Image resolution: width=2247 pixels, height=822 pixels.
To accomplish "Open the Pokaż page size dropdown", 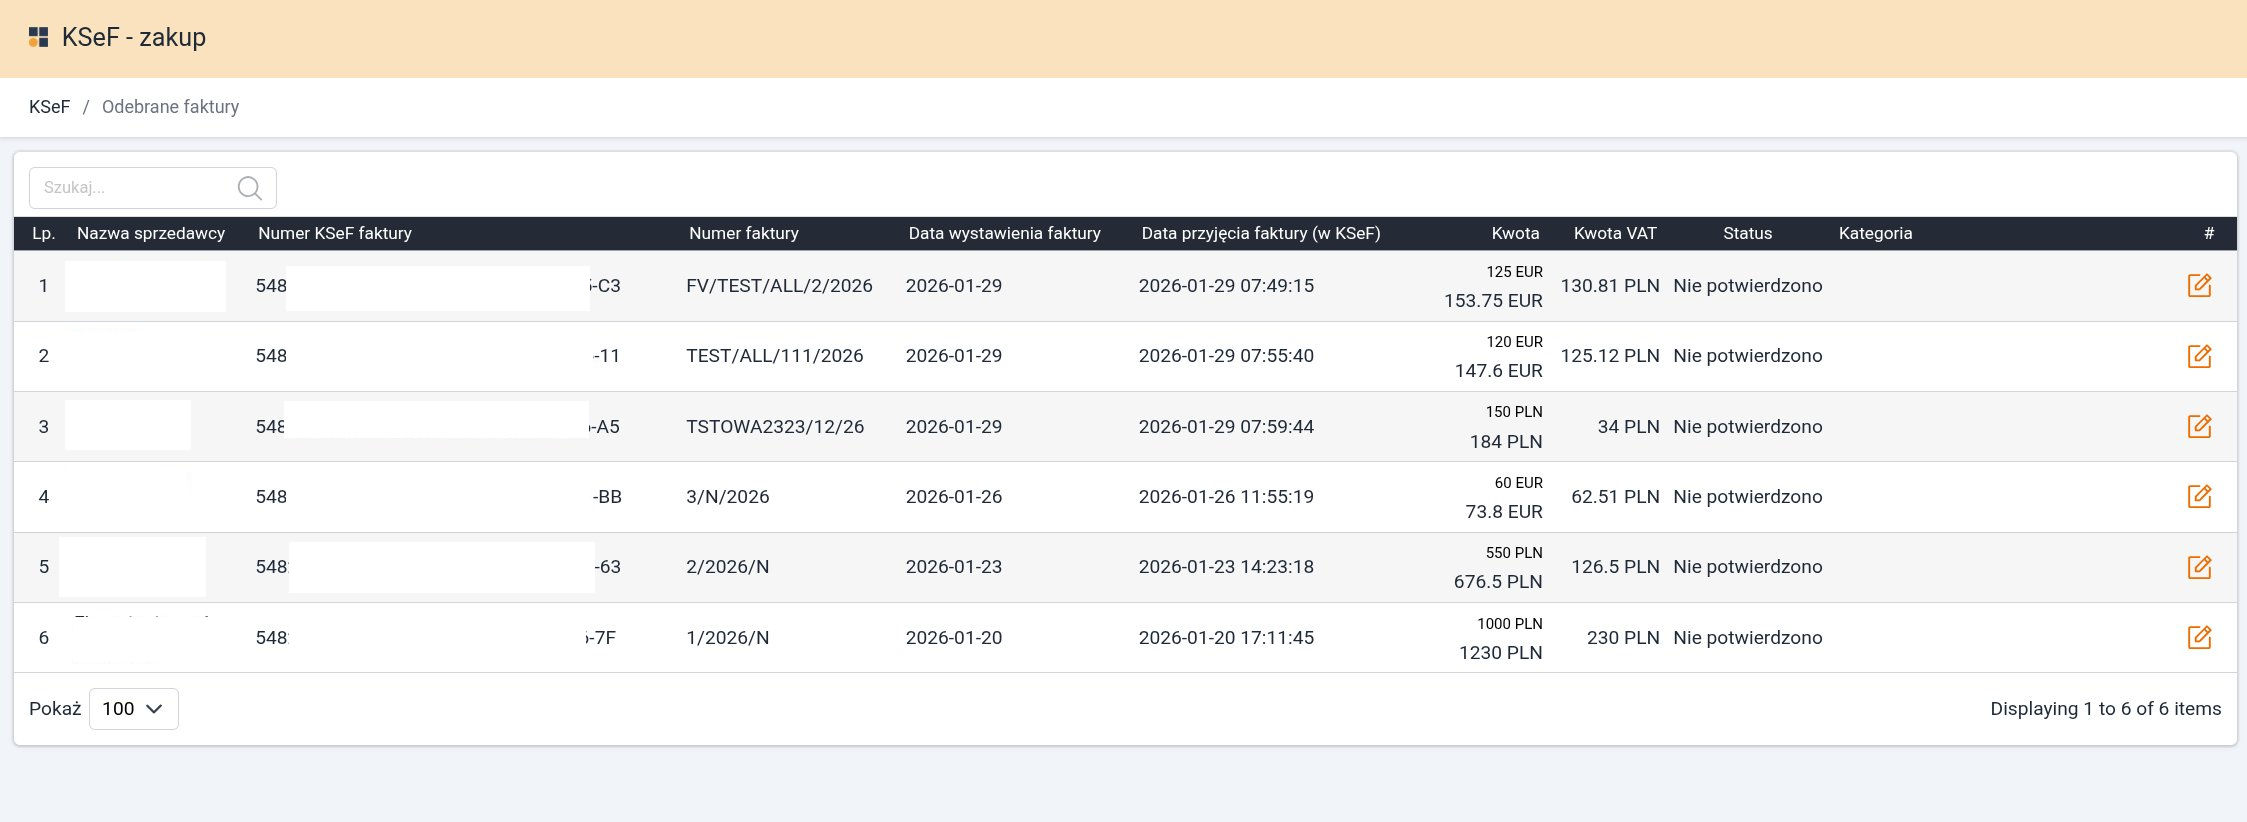I will (x=133, y=709).
